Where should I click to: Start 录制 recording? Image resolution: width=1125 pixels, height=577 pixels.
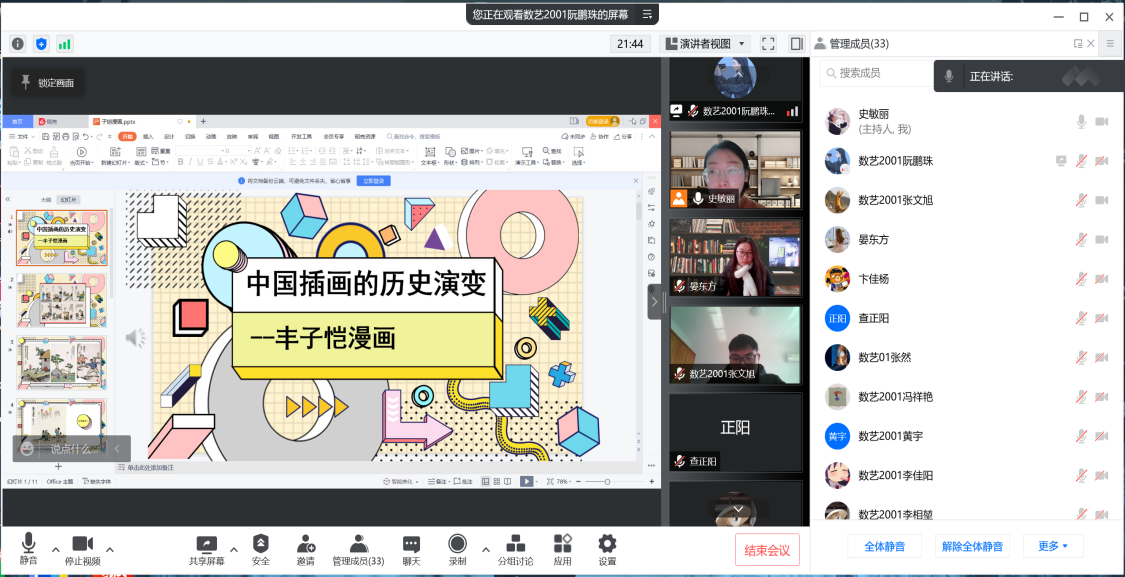click(457, 550)
